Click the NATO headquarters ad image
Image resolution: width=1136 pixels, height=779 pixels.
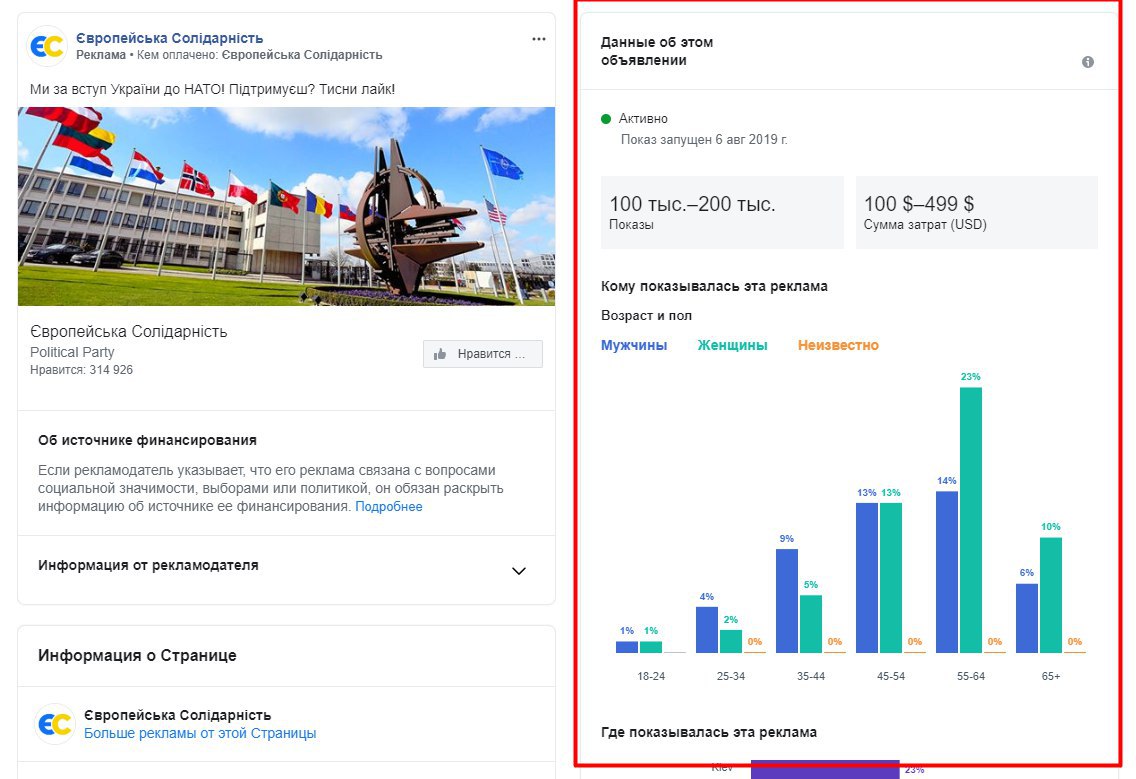[x=286, y=207]
